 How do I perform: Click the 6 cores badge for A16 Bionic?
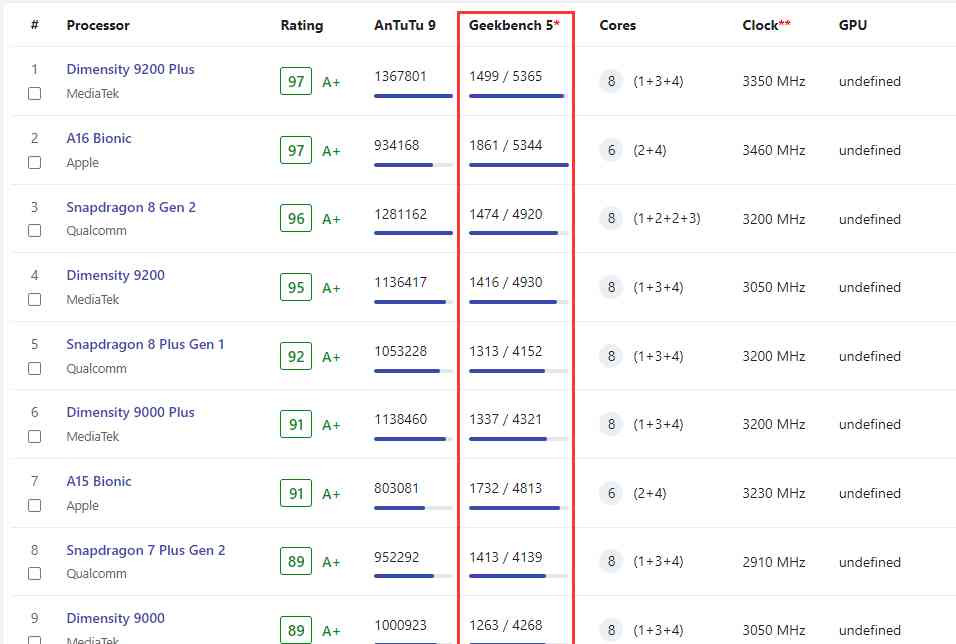pos(612,150)
